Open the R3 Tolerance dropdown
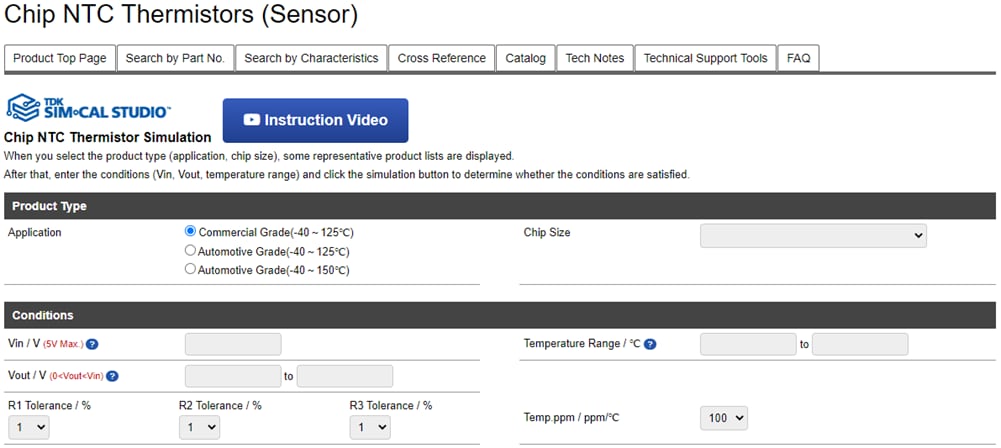Viewport: 1001px width, 448px height. pos(368,427)
